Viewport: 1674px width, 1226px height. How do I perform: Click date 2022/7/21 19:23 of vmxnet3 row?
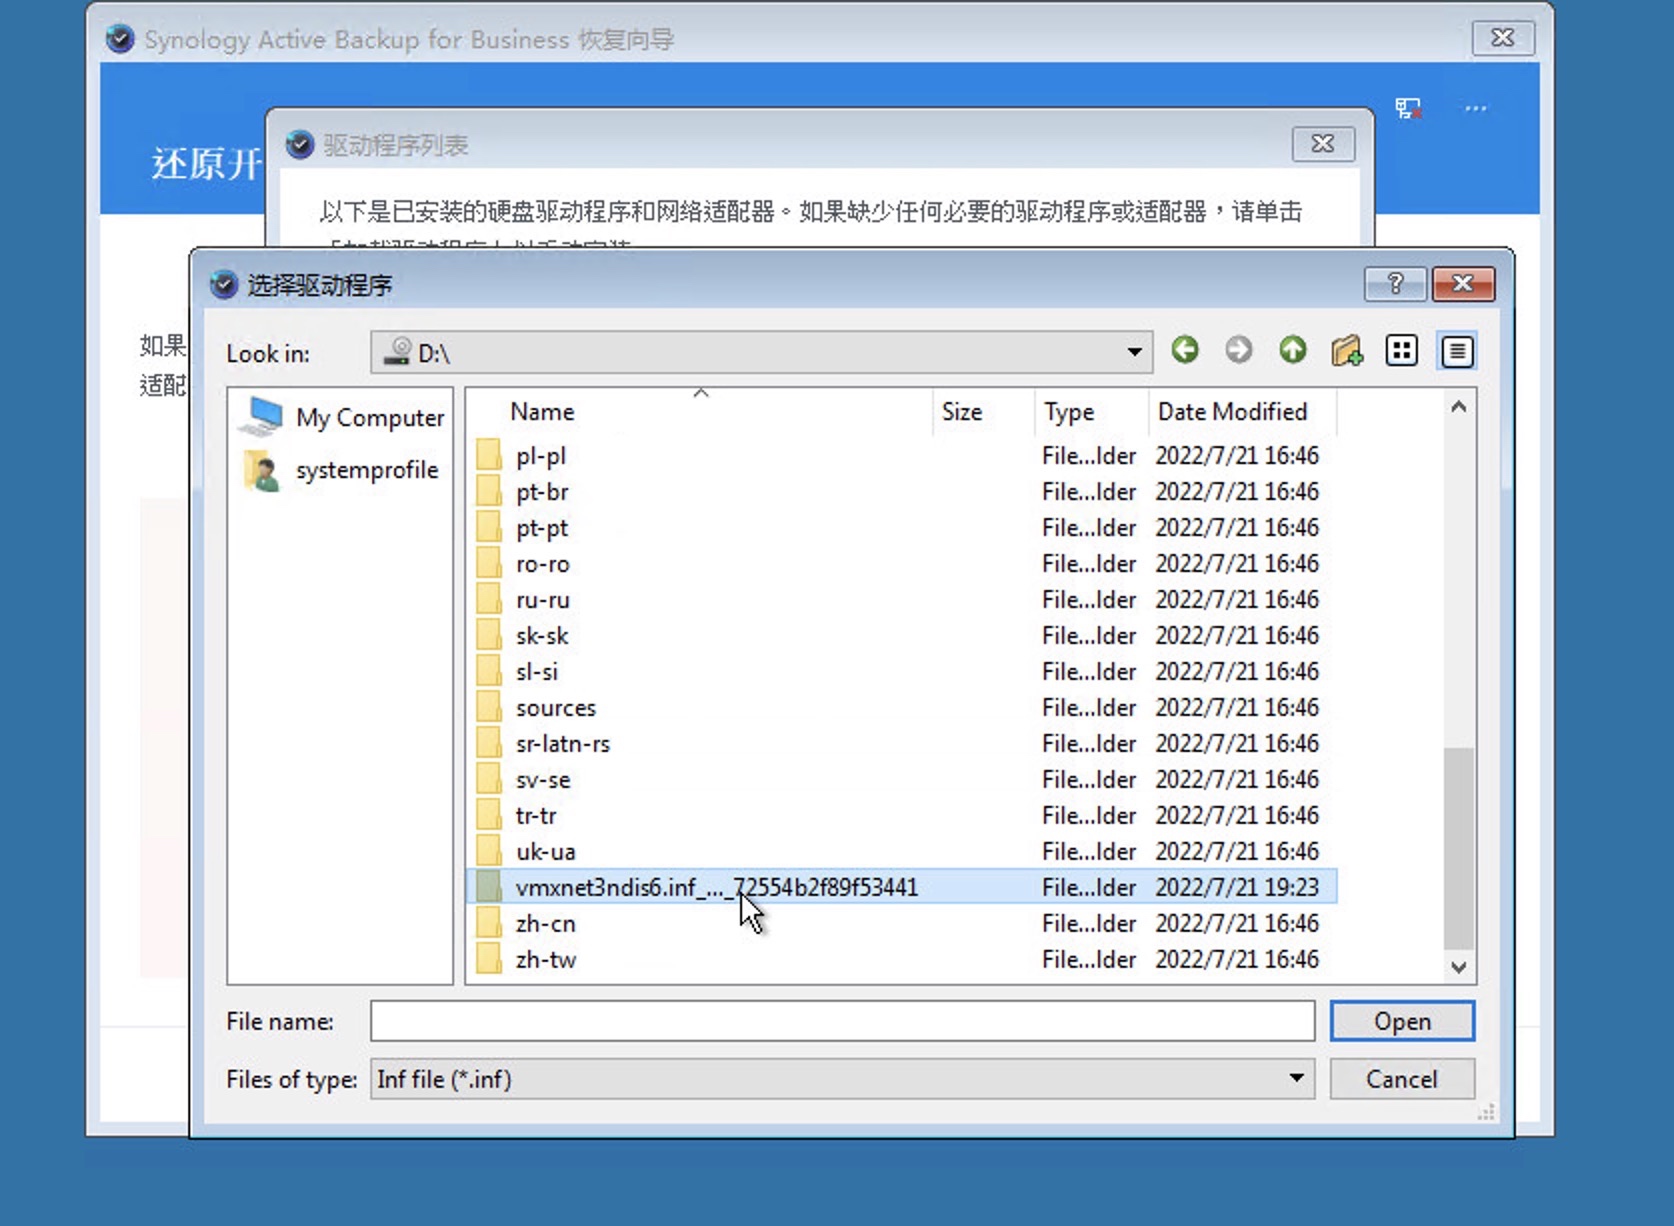[1237, 887]
